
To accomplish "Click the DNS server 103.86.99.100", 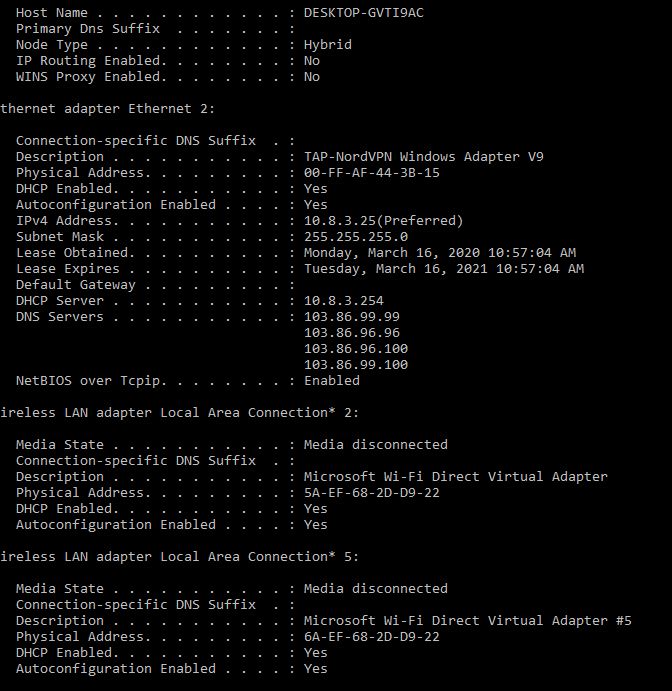I will [356, 365].
